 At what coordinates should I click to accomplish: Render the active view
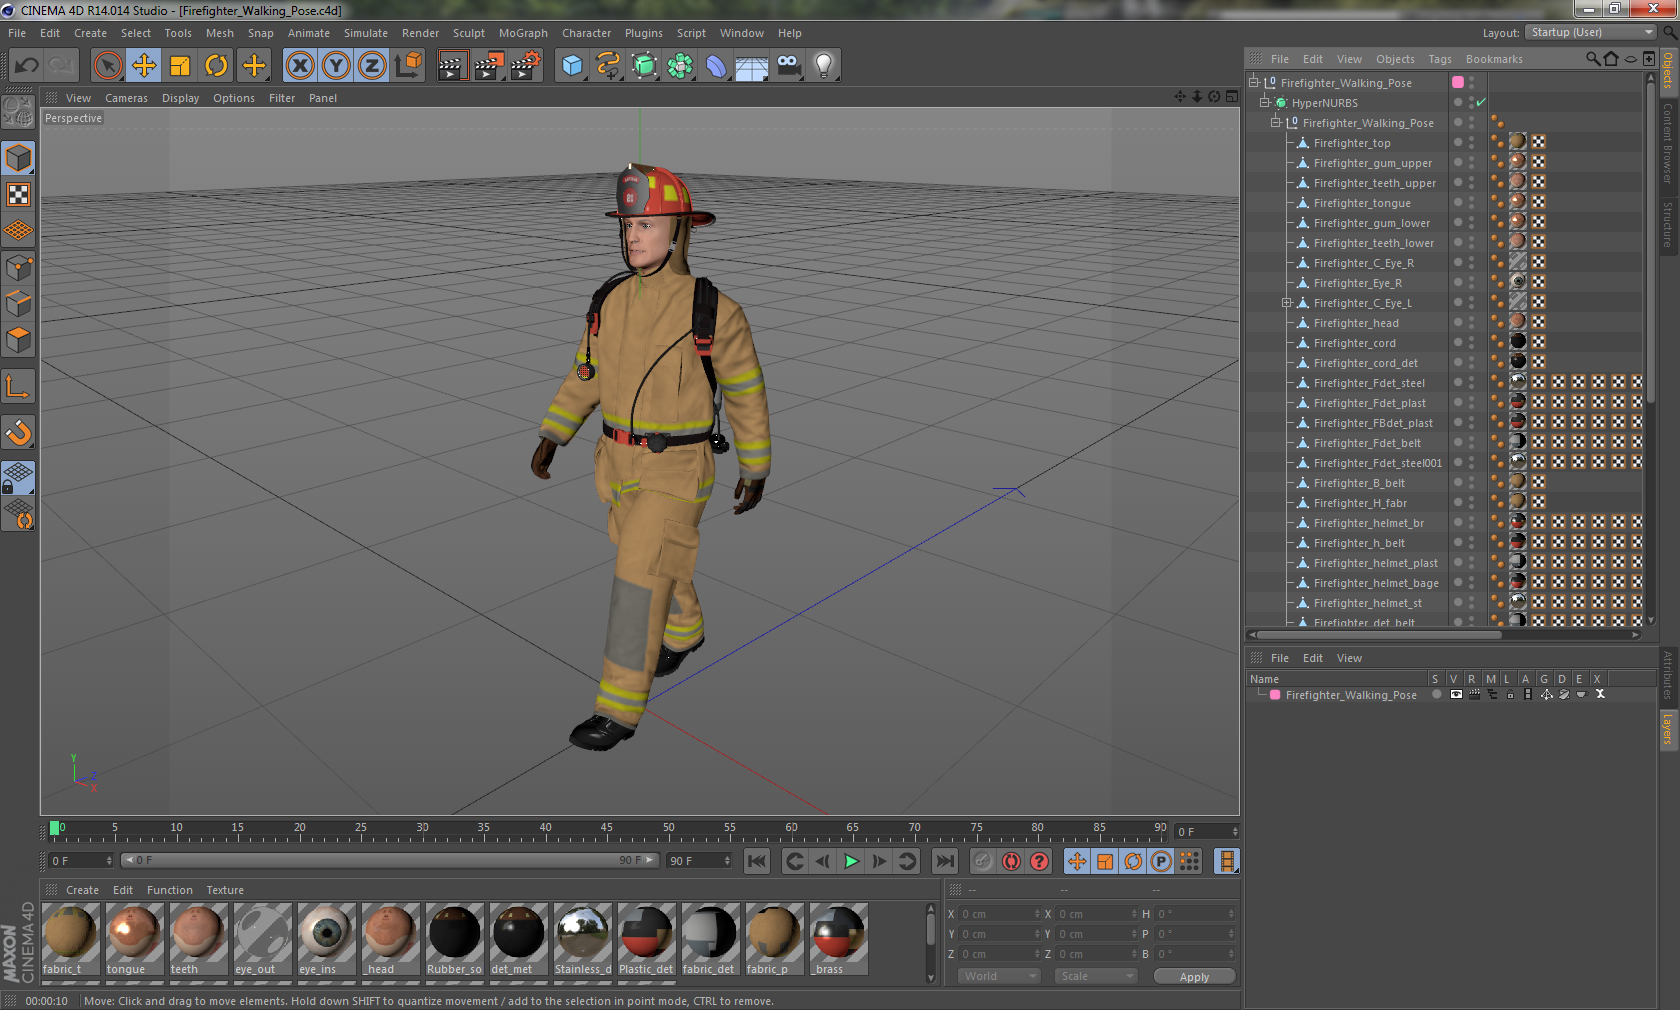point(452,66)
